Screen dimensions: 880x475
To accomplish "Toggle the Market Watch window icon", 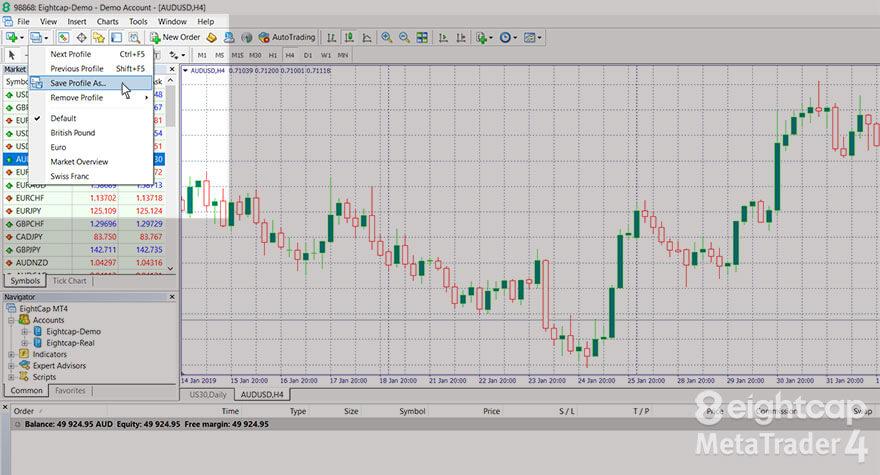I will point(63,38).
